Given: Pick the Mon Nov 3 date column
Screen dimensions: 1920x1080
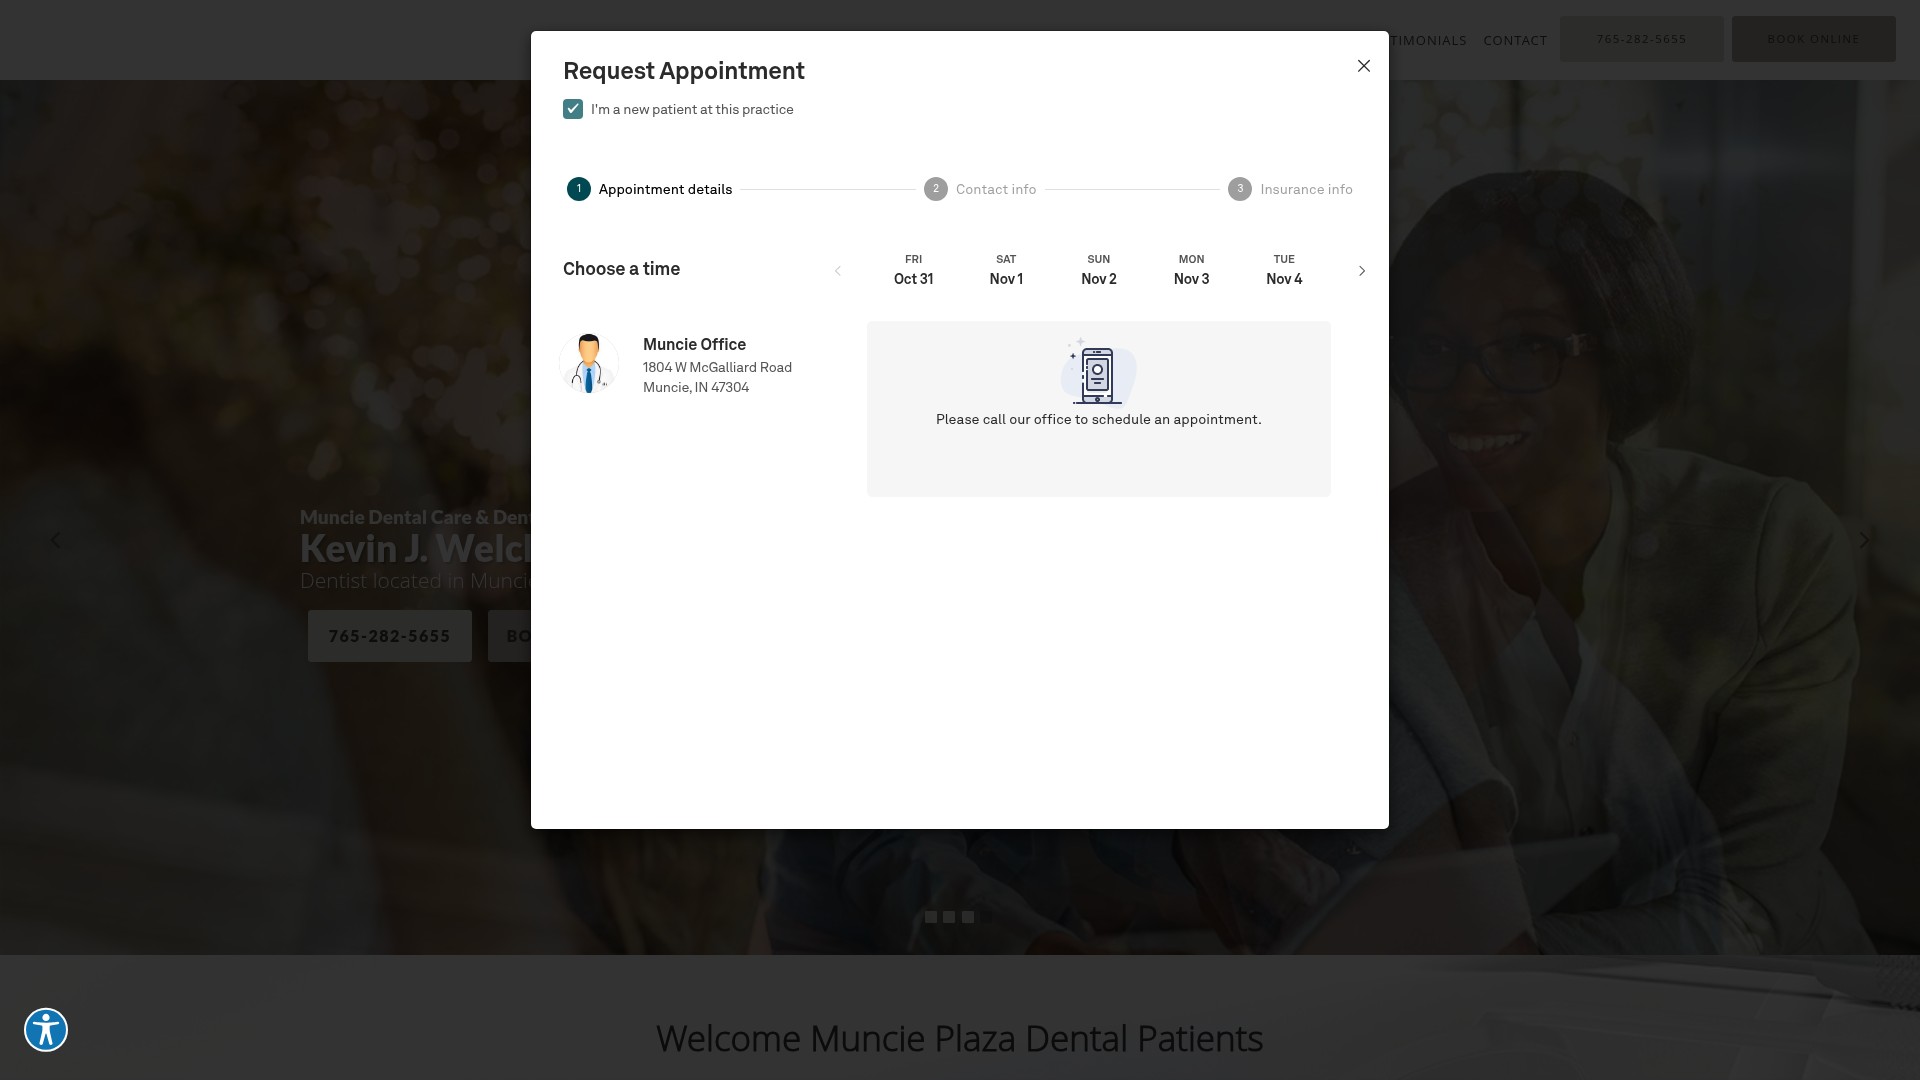Looking at the screenshot, I should tap(1191, 270).
